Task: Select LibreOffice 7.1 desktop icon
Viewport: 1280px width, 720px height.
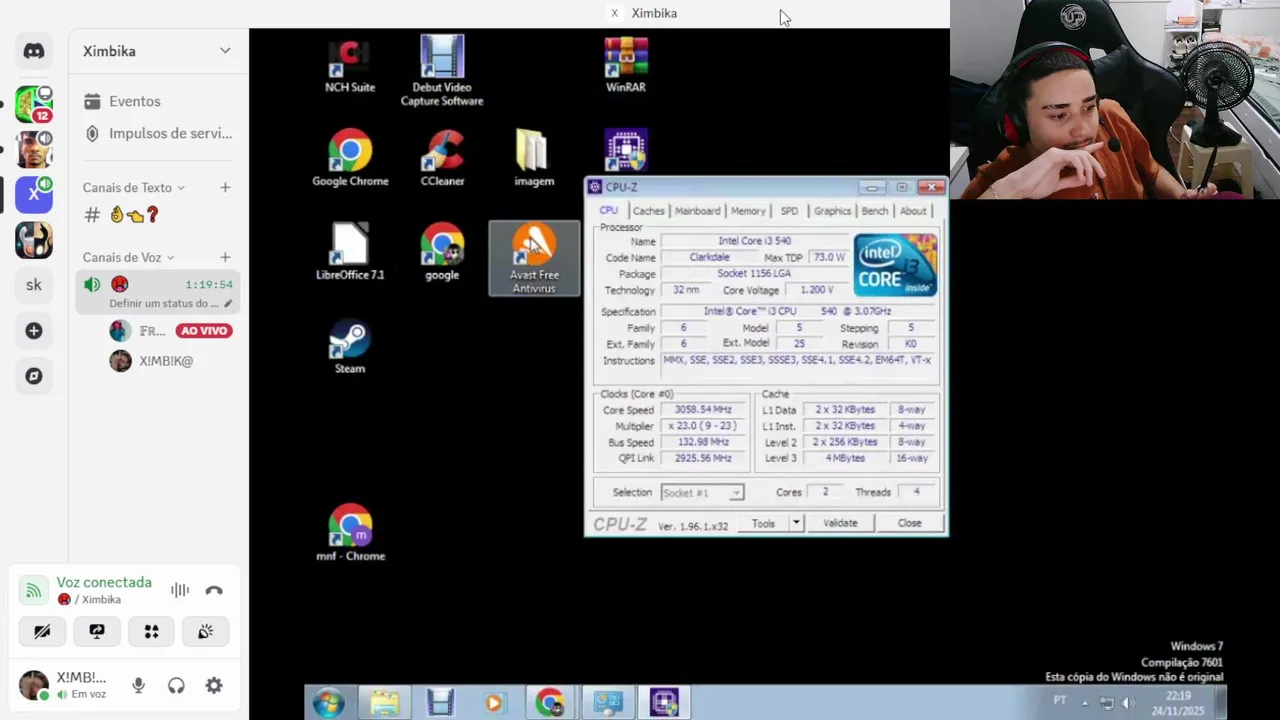Action: (x=350, y=252)
